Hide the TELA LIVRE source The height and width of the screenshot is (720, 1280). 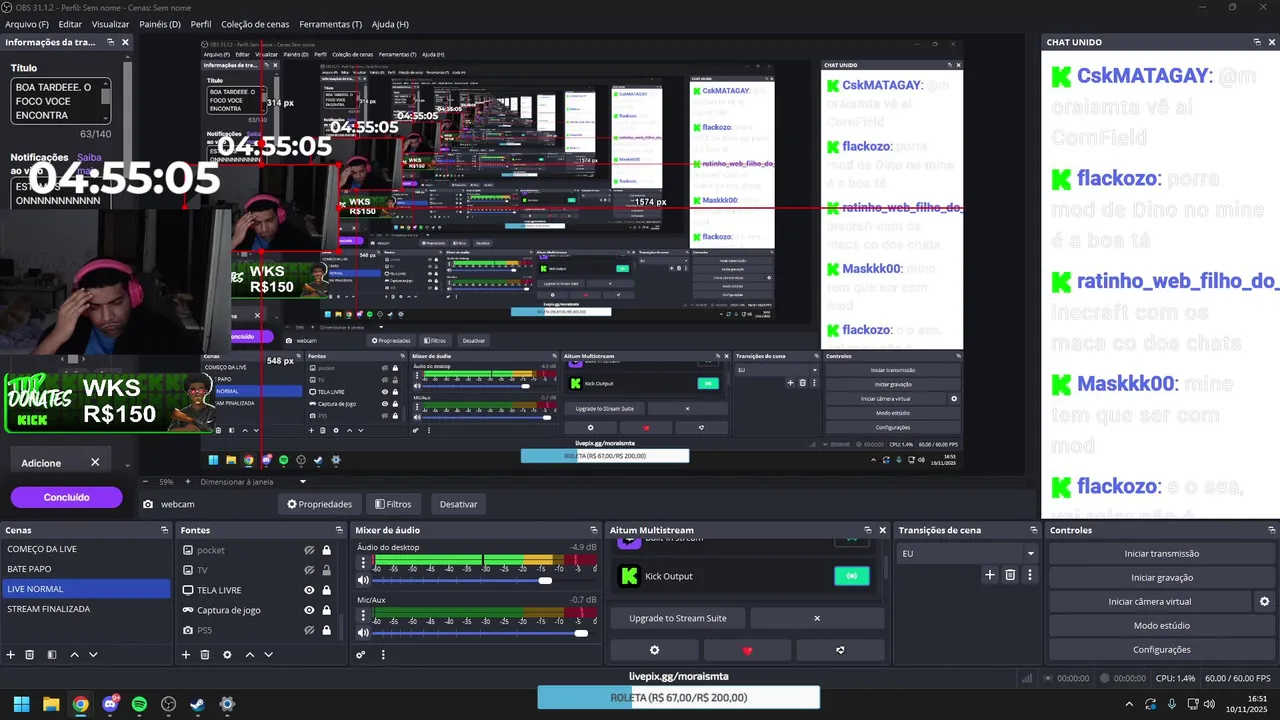(x=310, y=590)
